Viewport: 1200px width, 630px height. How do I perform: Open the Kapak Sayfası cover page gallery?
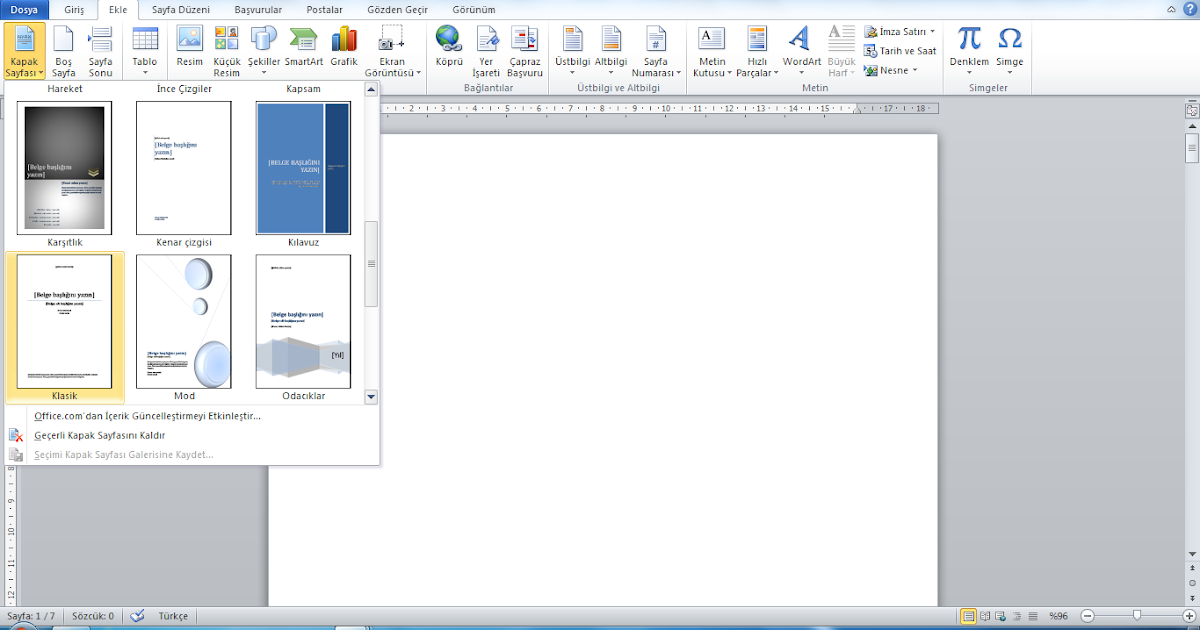pyautogui.click(x=24, y=51)
